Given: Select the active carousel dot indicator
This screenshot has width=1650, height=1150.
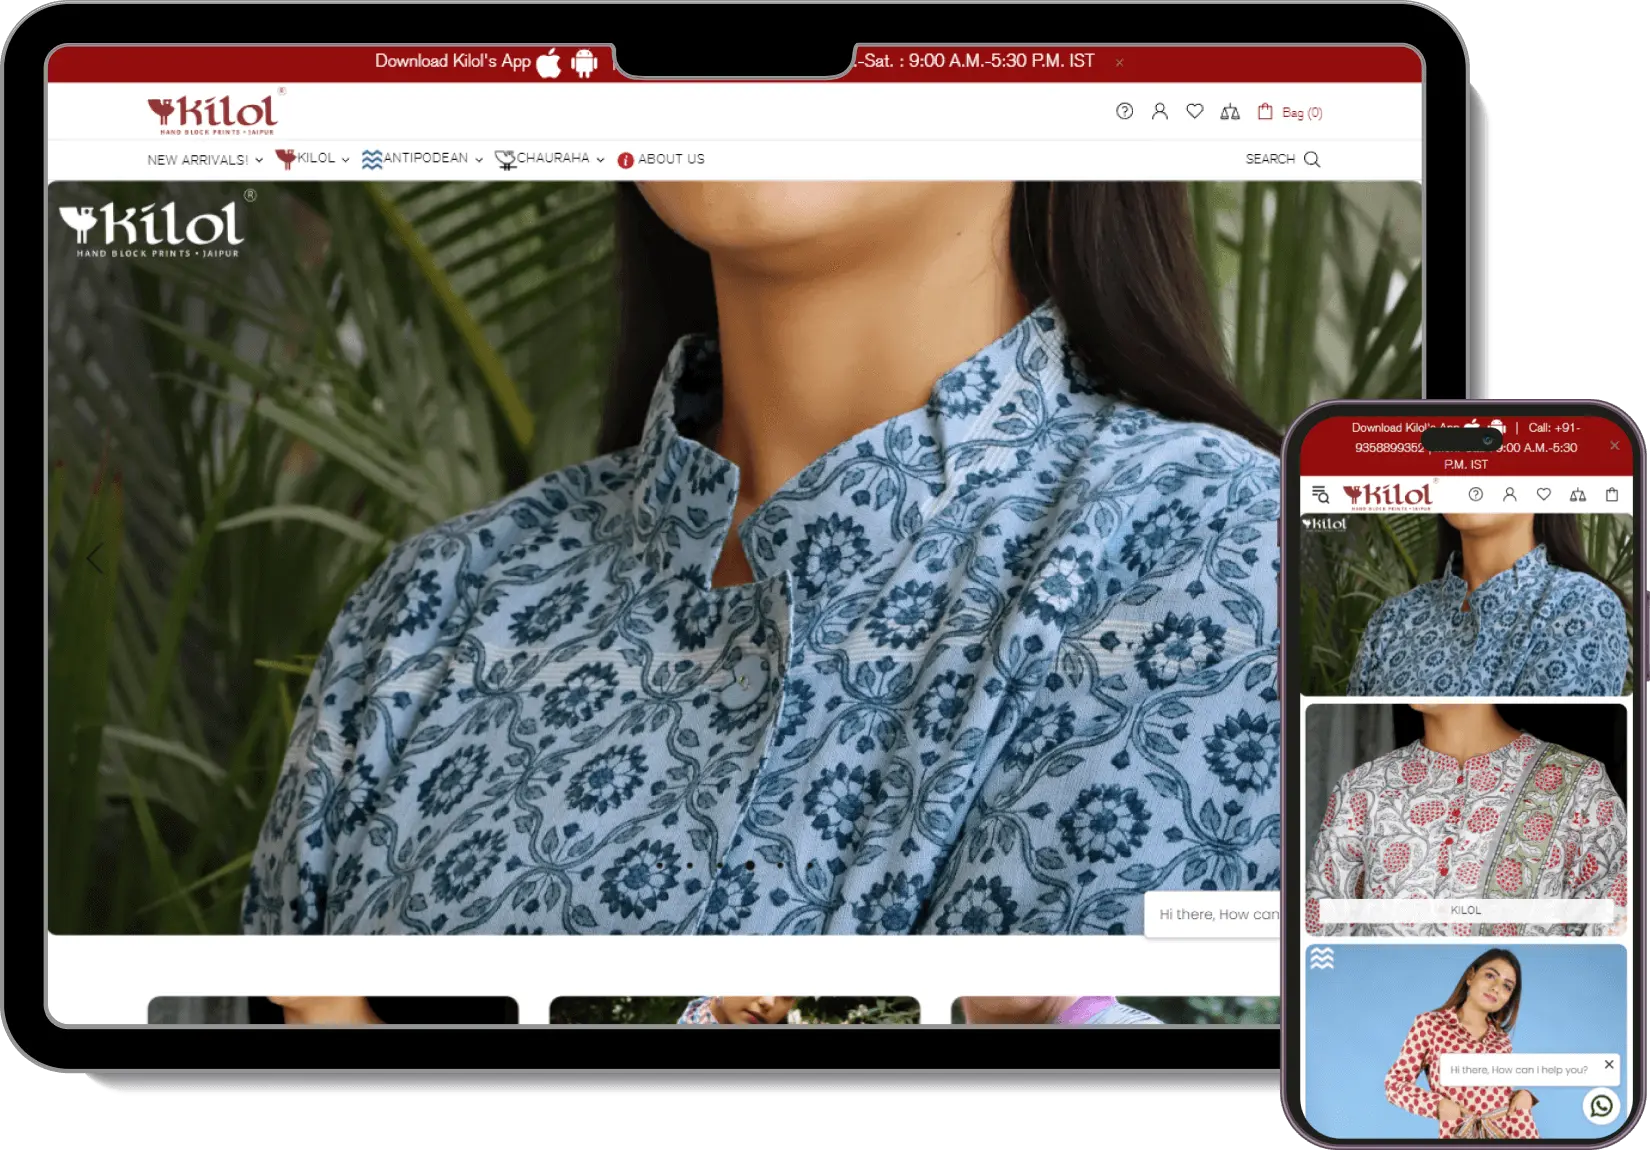Looking at the screenshot, I should click(x=750, y=865).
